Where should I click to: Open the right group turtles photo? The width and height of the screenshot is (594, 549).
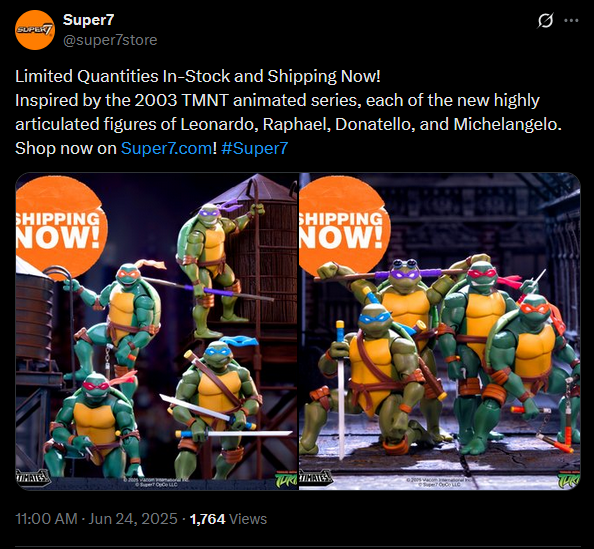[440, 331]
